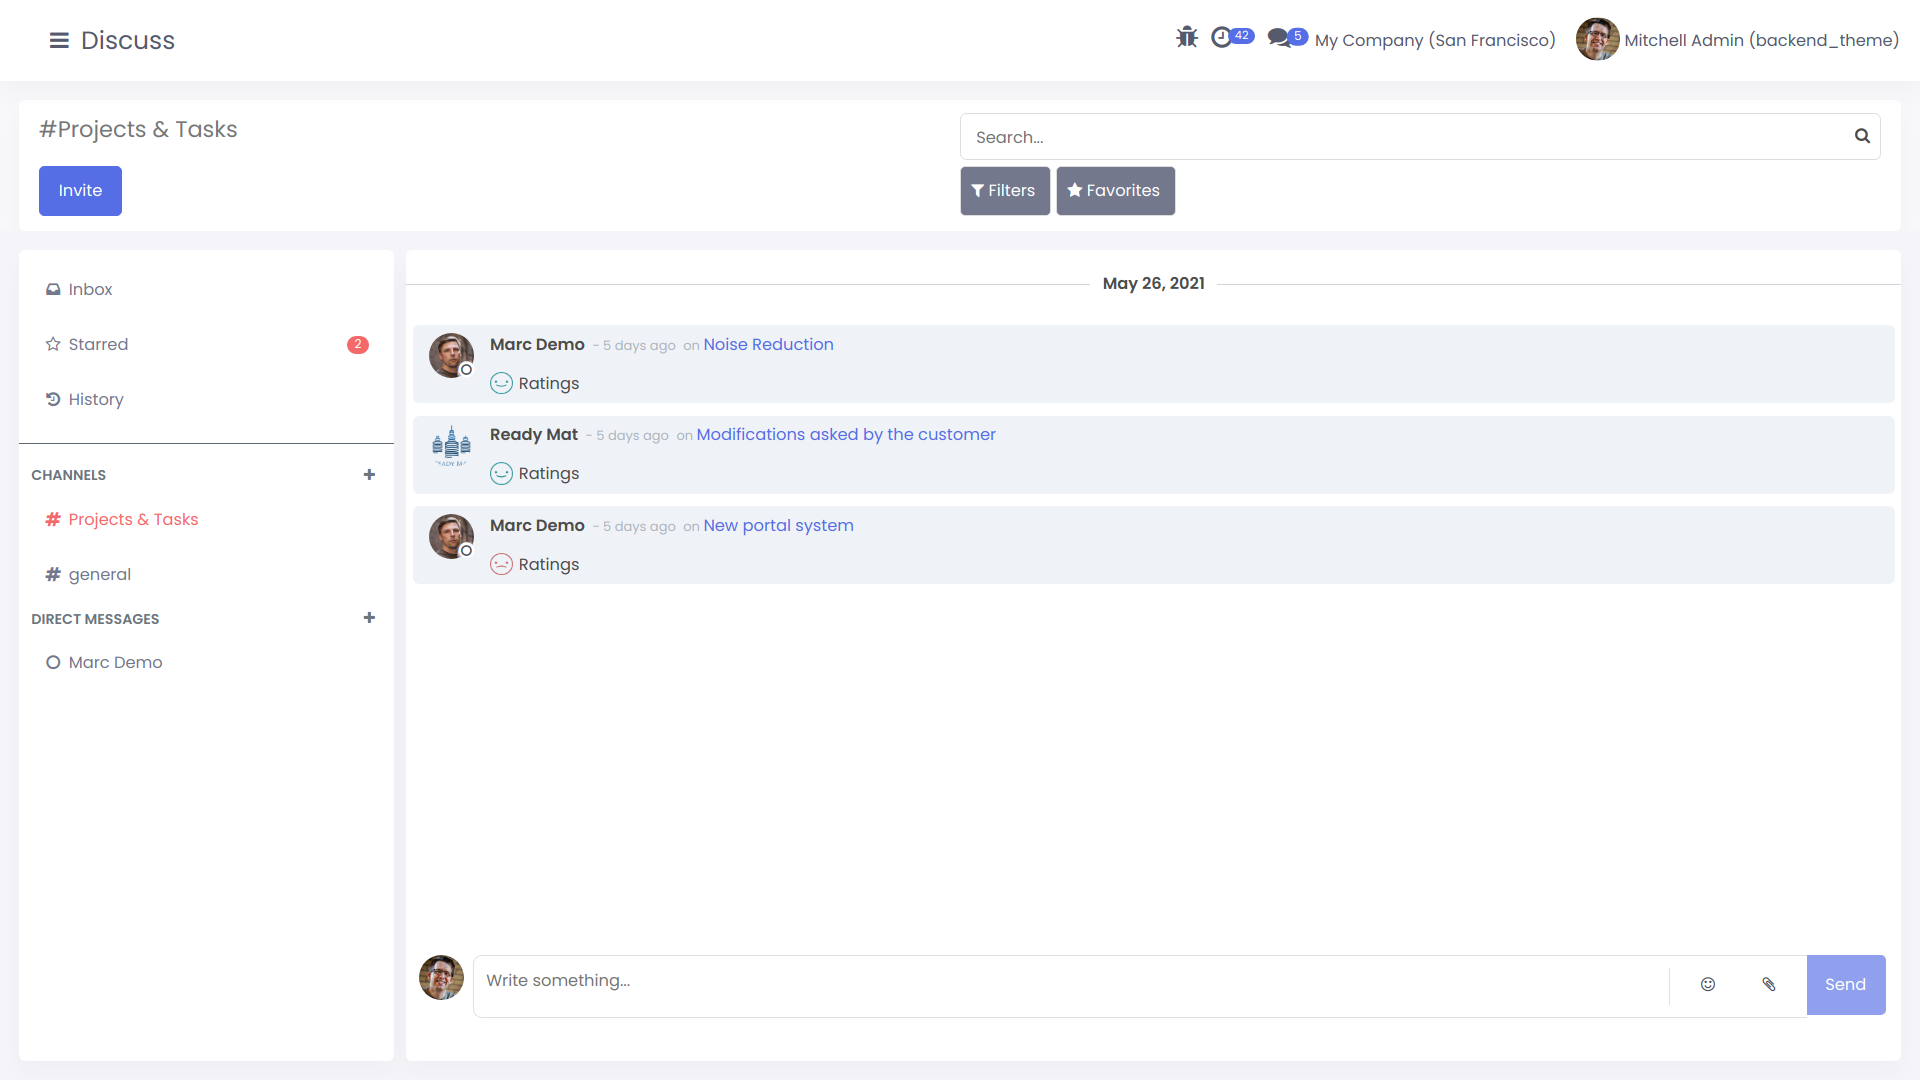Open the Filters dropdown
This screenshot has height=1080, width=1920.
[1005, 191]
